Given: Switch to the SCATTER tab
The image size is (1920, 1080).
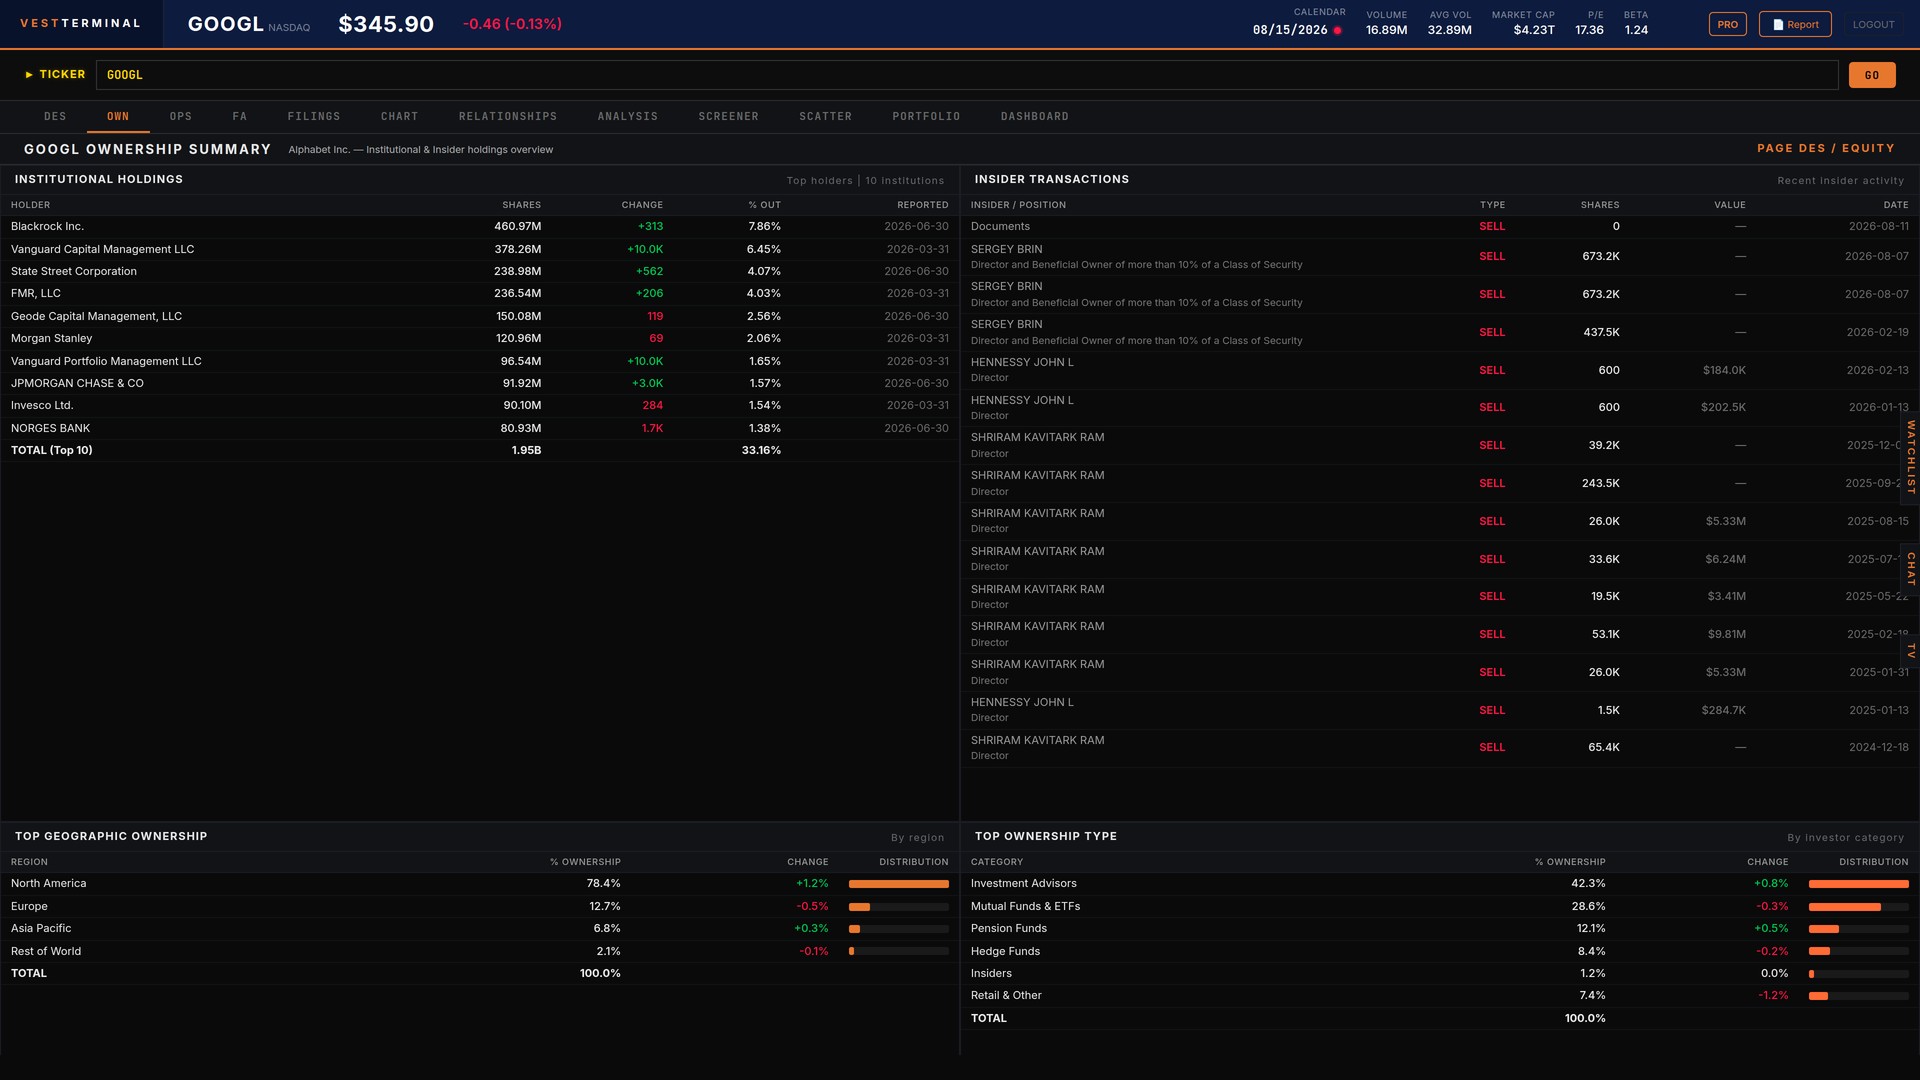Looking at the screenshot, I should pyautogui.click(x=826, y=117).
